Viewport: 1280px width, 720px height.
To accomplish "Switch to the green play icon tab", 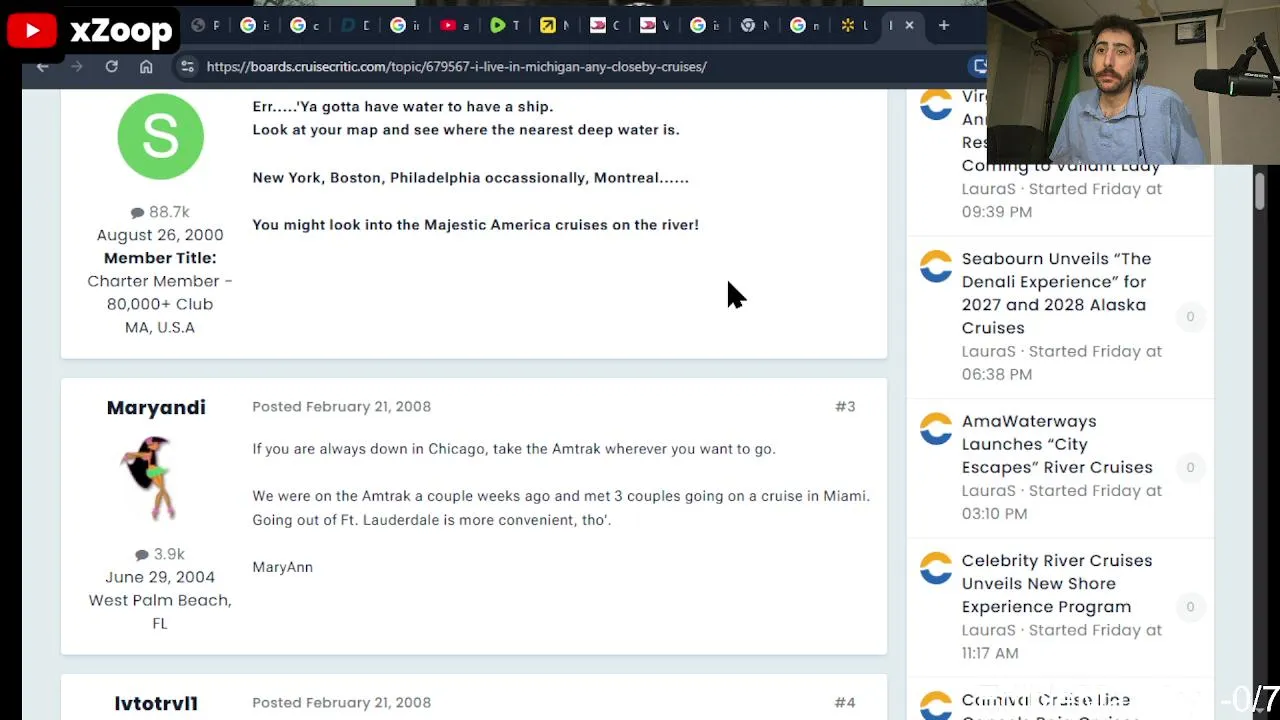I will tap(504, 25).
